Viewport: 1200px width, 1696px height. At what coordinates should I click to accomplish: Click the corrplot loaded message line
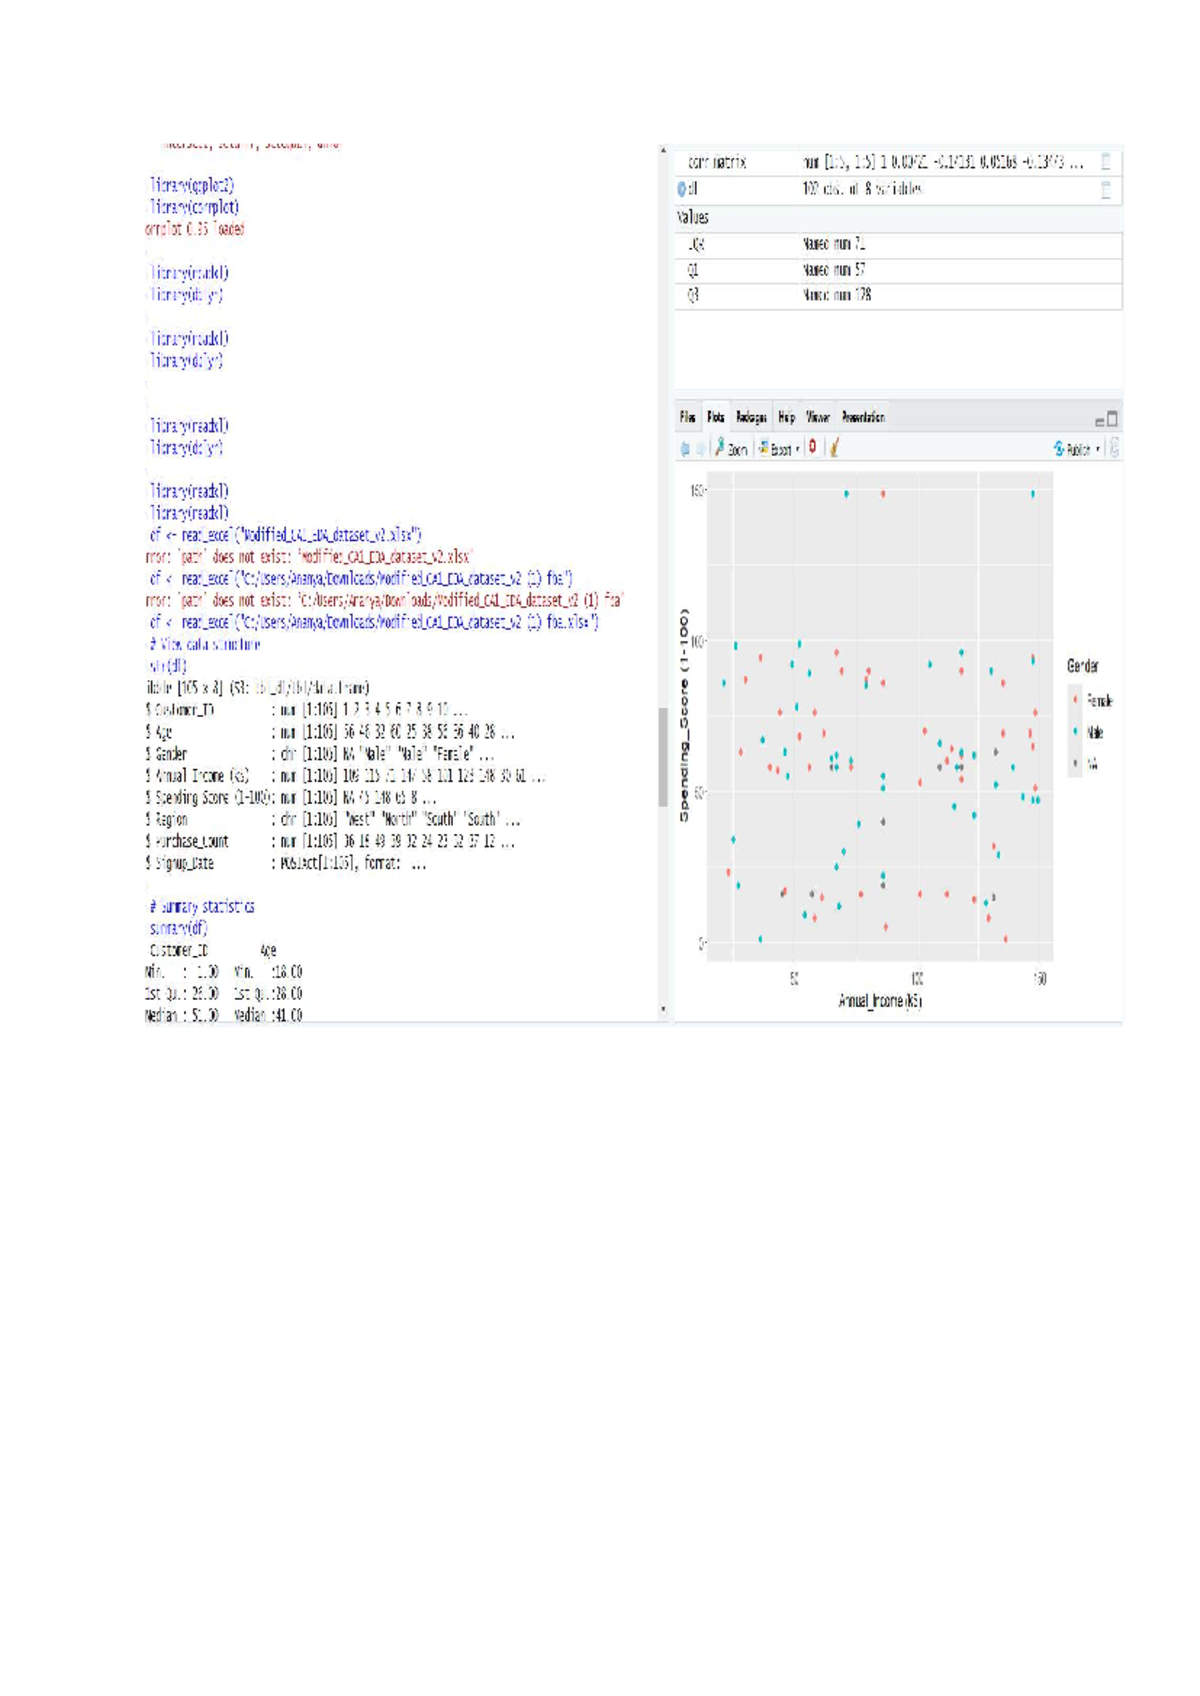tap(195, 229)
